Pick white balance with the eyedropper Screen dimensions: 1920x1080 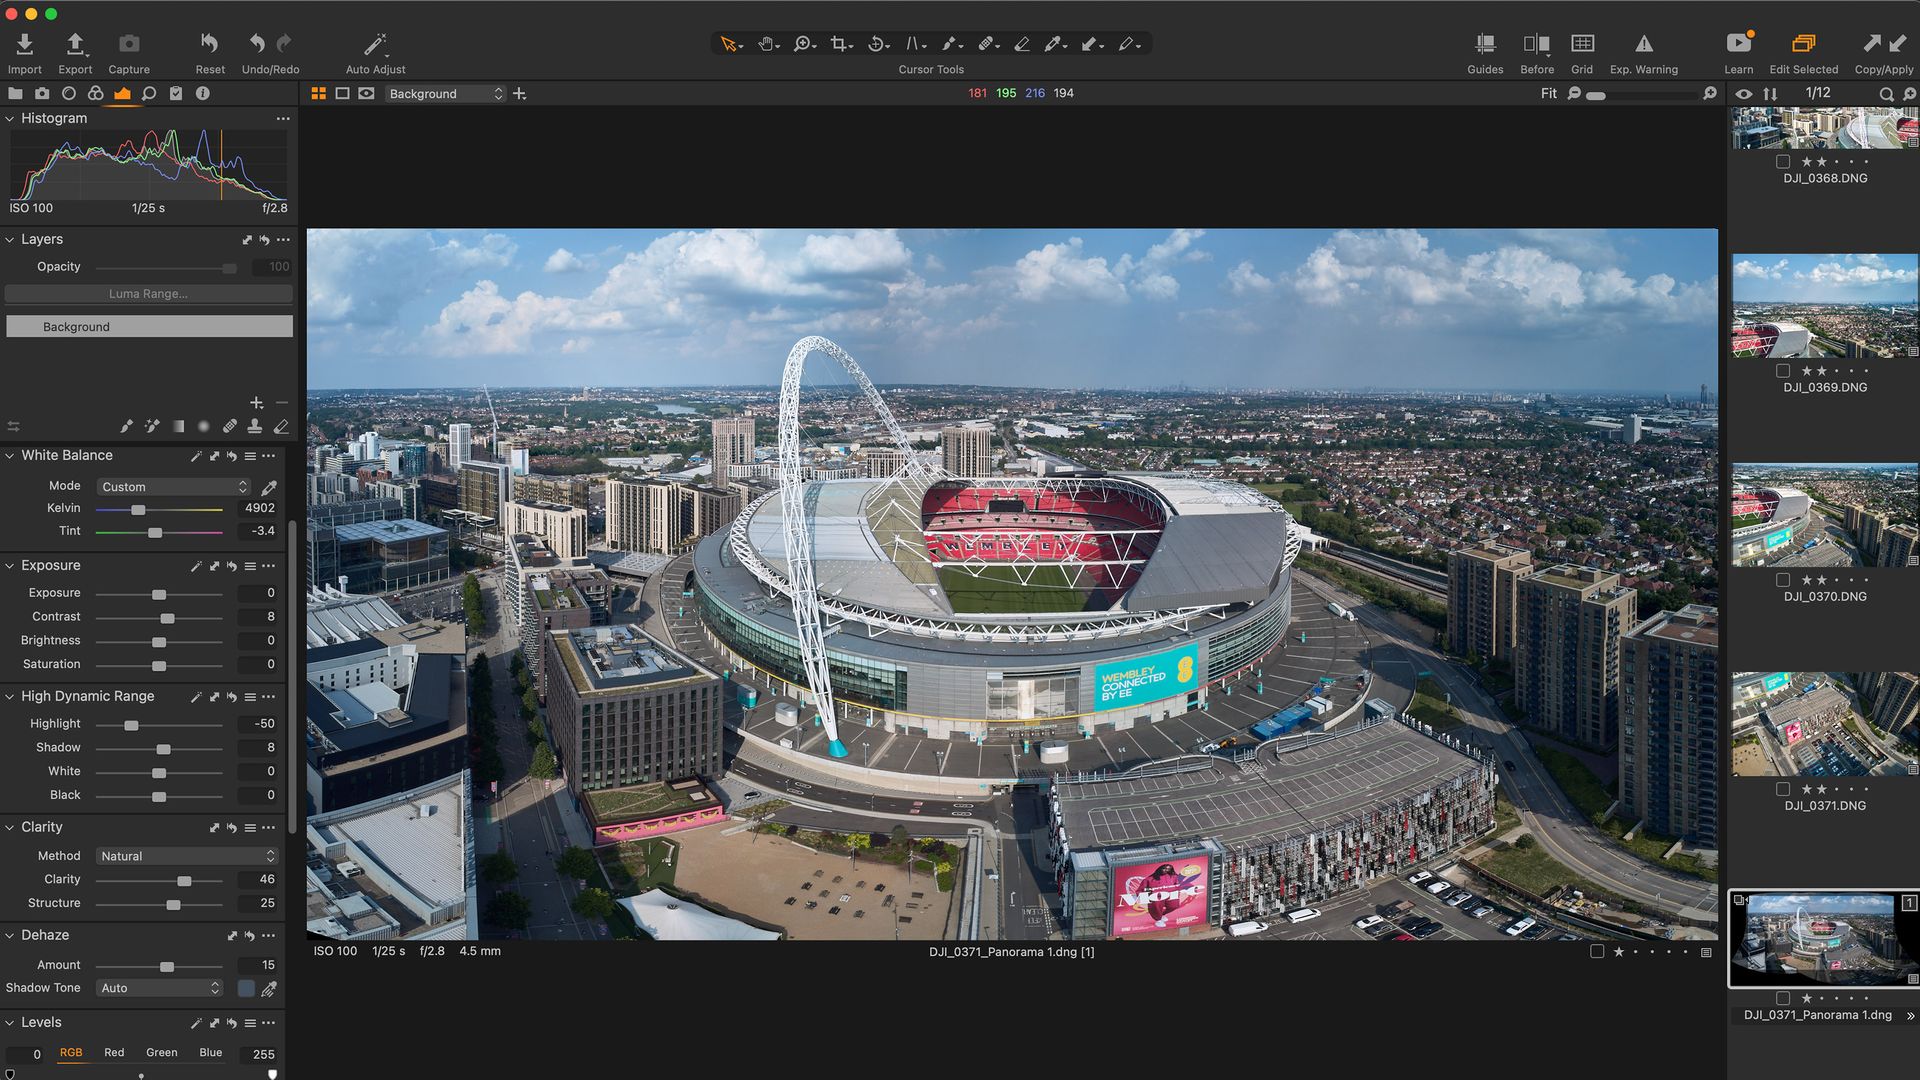click(268, 487)
